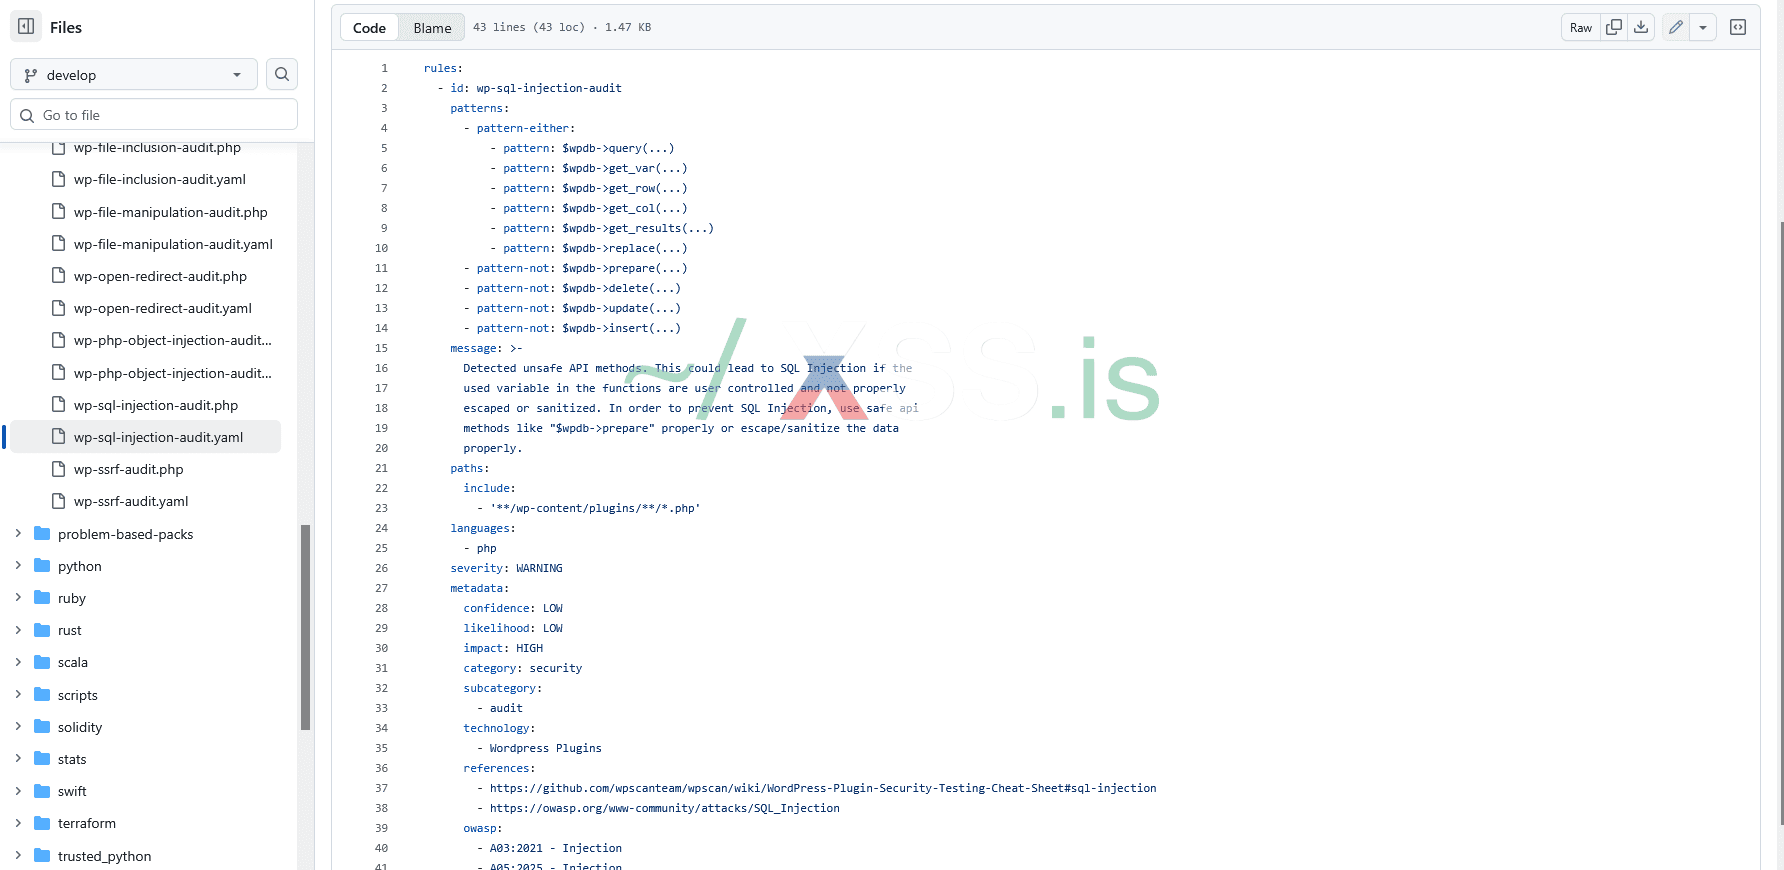
Task: Click 'id: wp-sql-injection-audit' line text
Action: [x=536, y=88]
